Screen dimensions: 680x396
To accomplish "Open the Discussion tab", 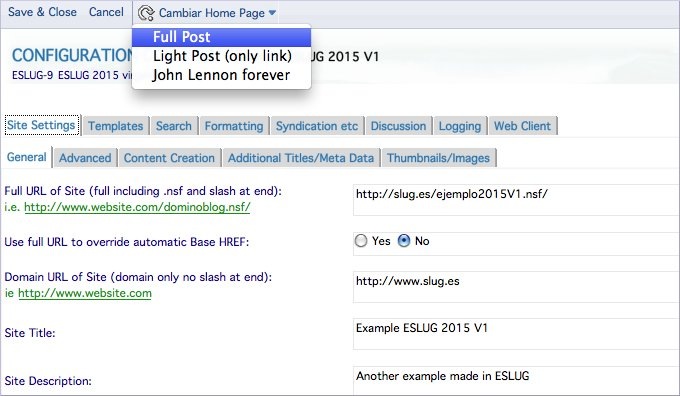I will point(399,126).
